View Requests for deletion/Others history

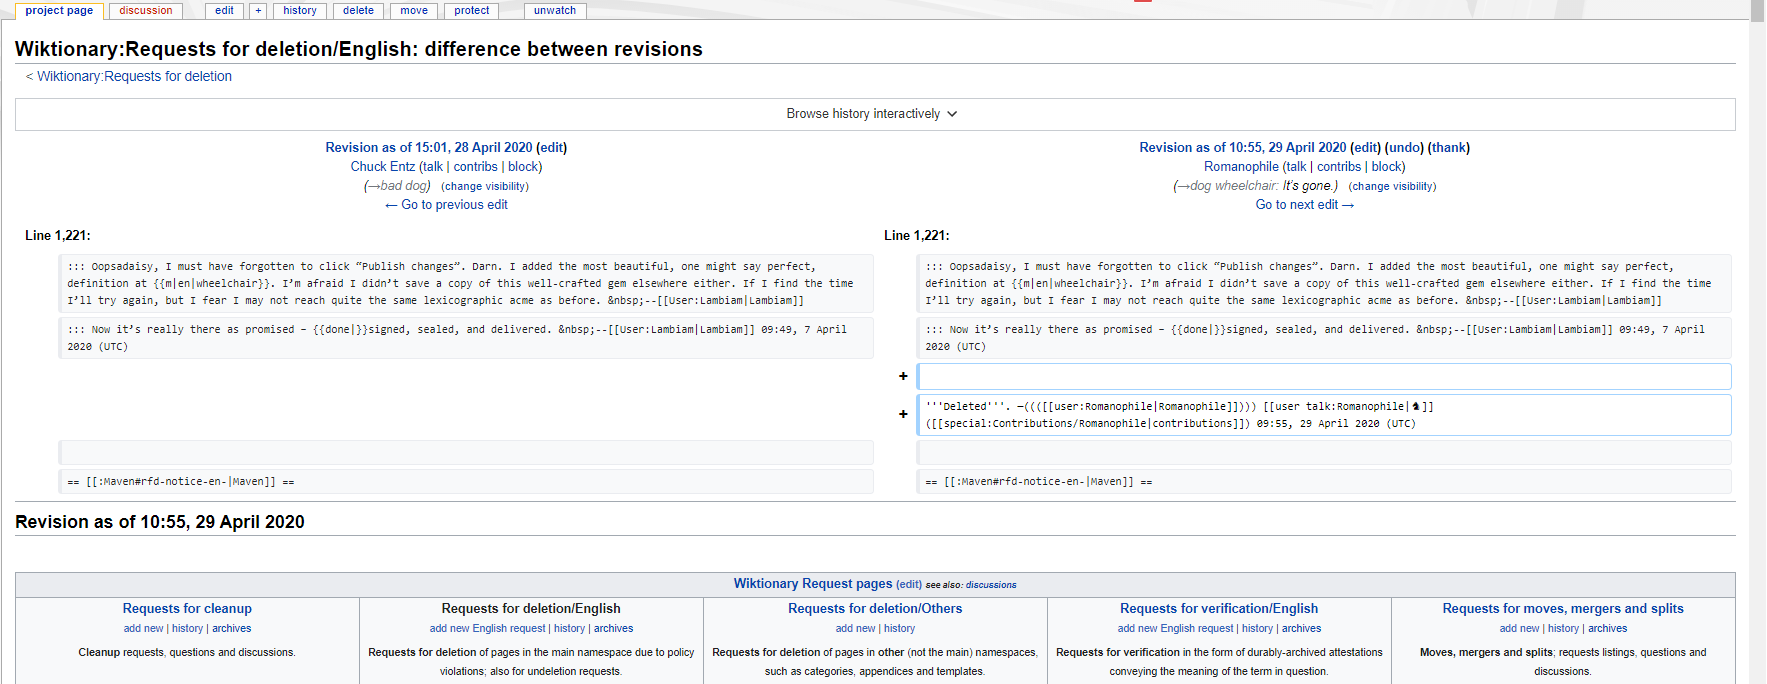(x=899, y=629)
